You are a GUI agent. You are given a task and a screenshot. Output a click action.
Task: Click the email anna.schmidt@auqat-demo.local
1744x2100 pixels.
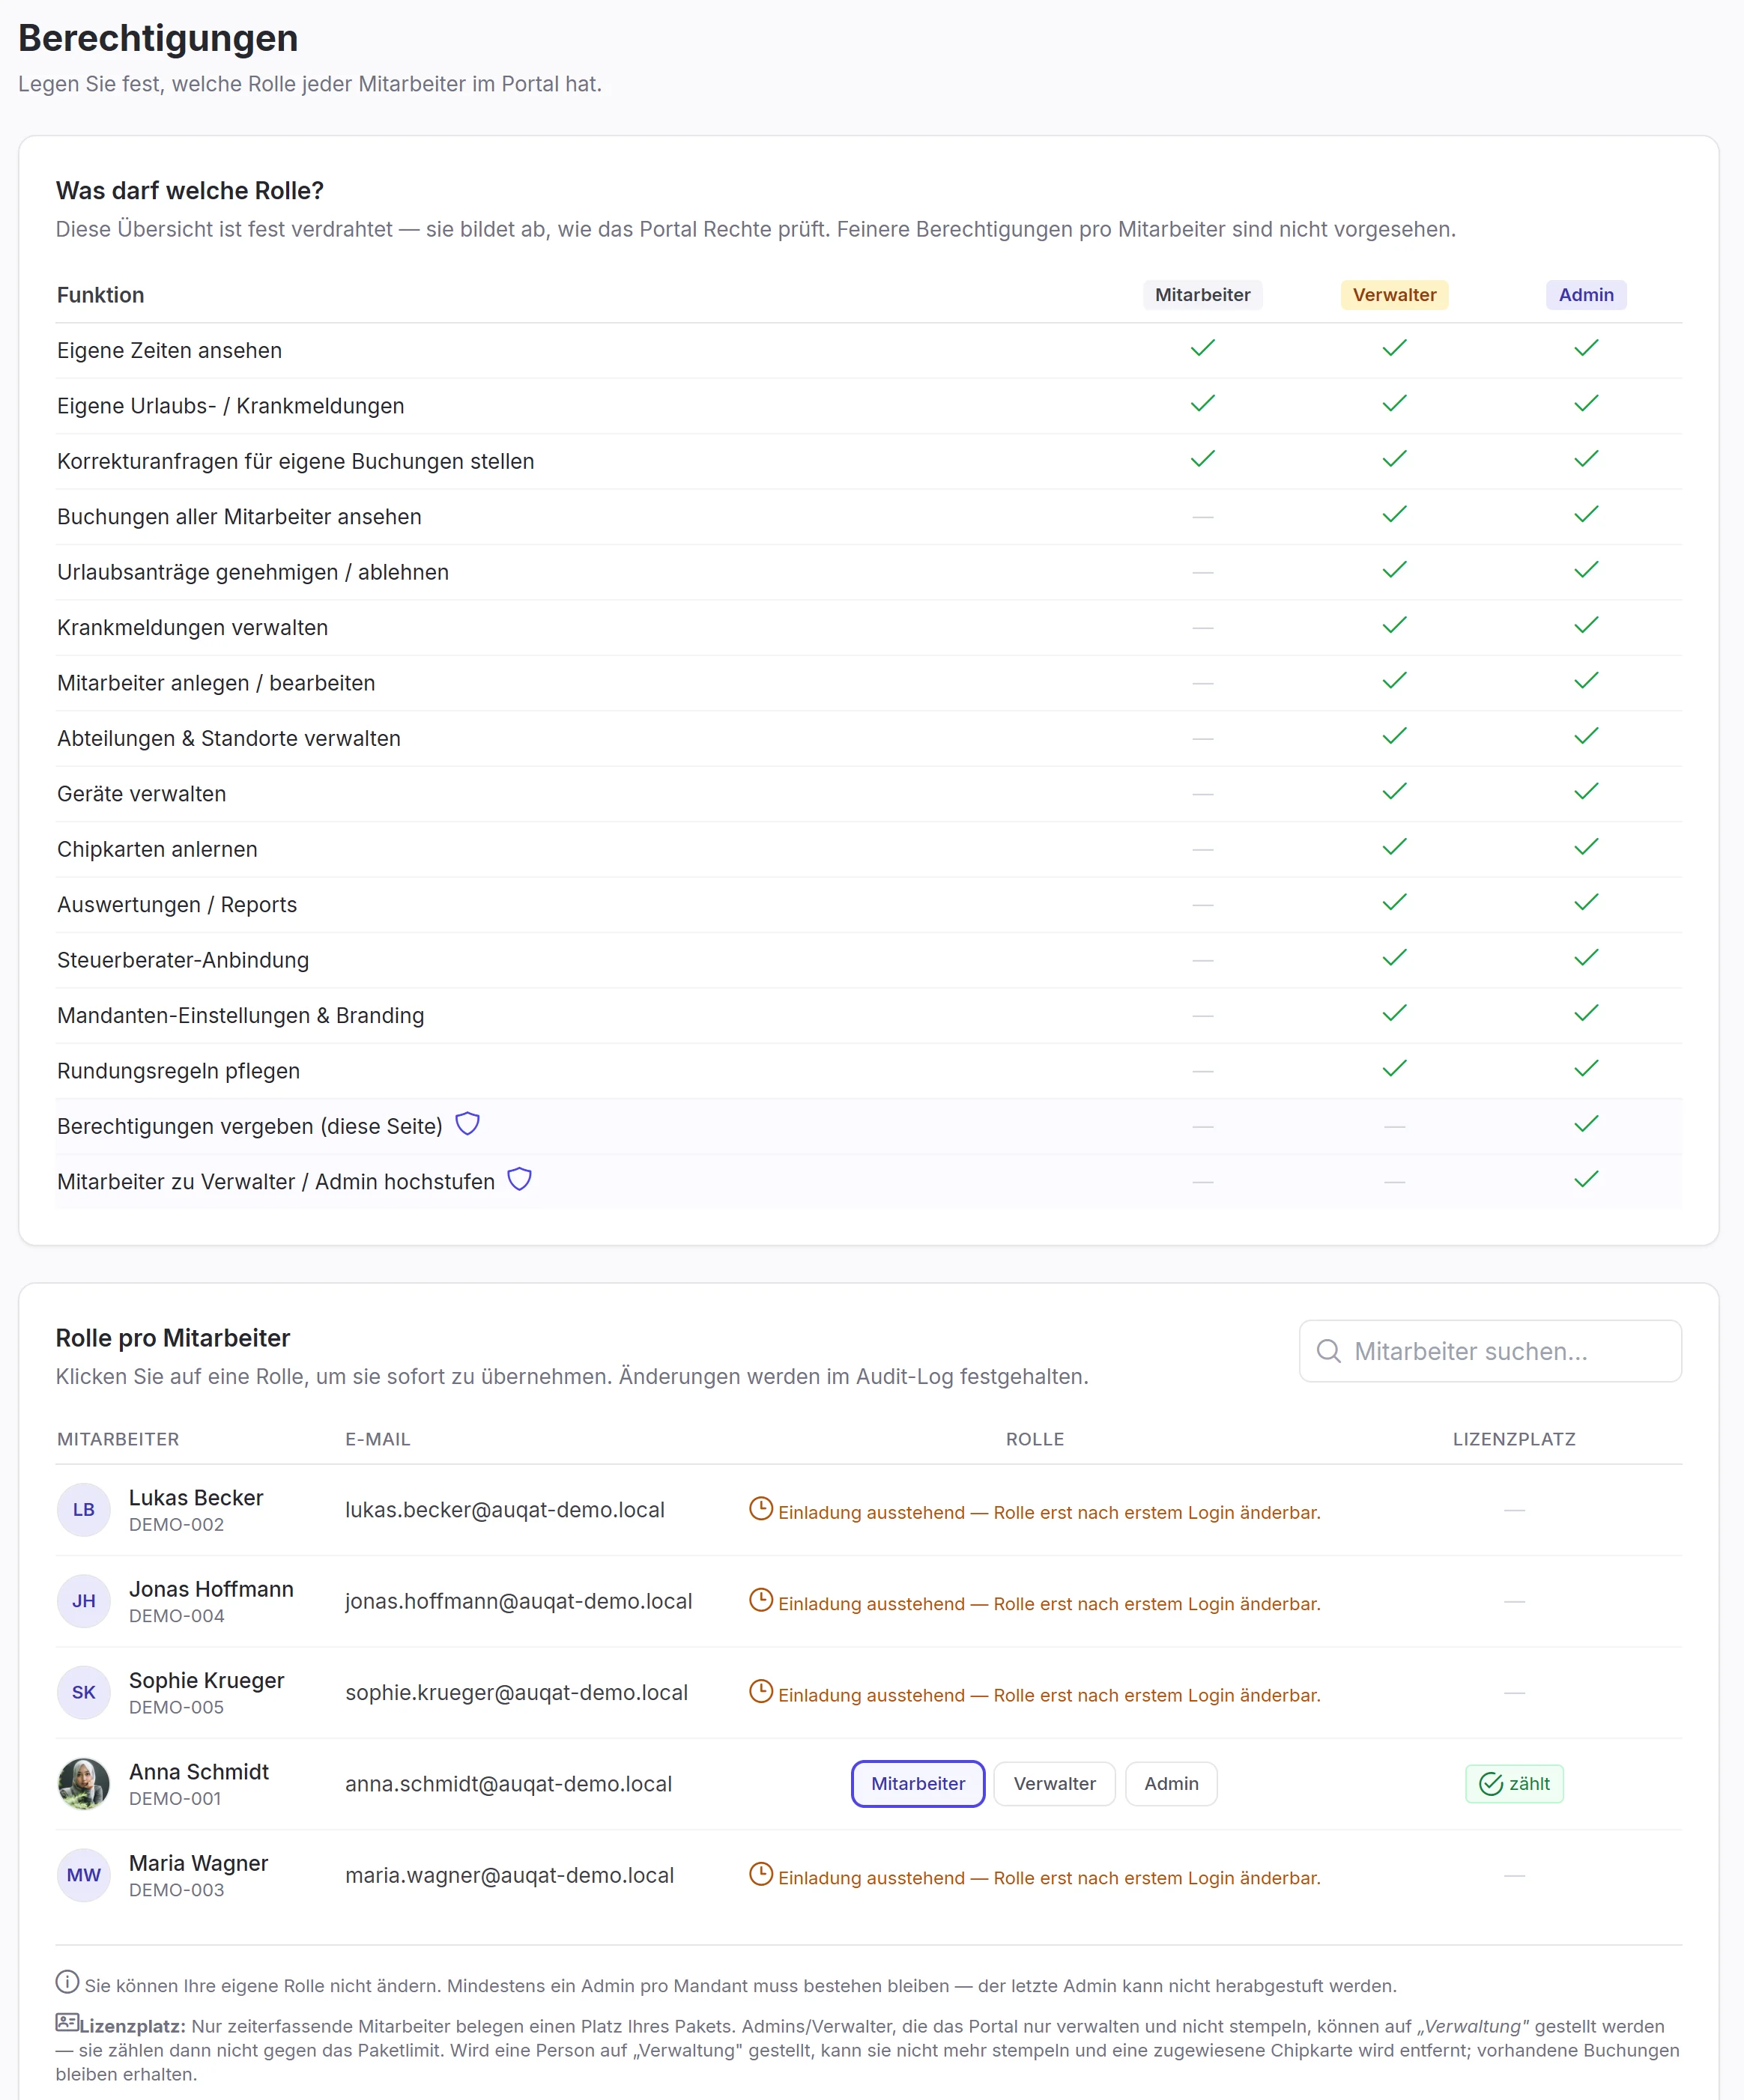coord(509,1784)
